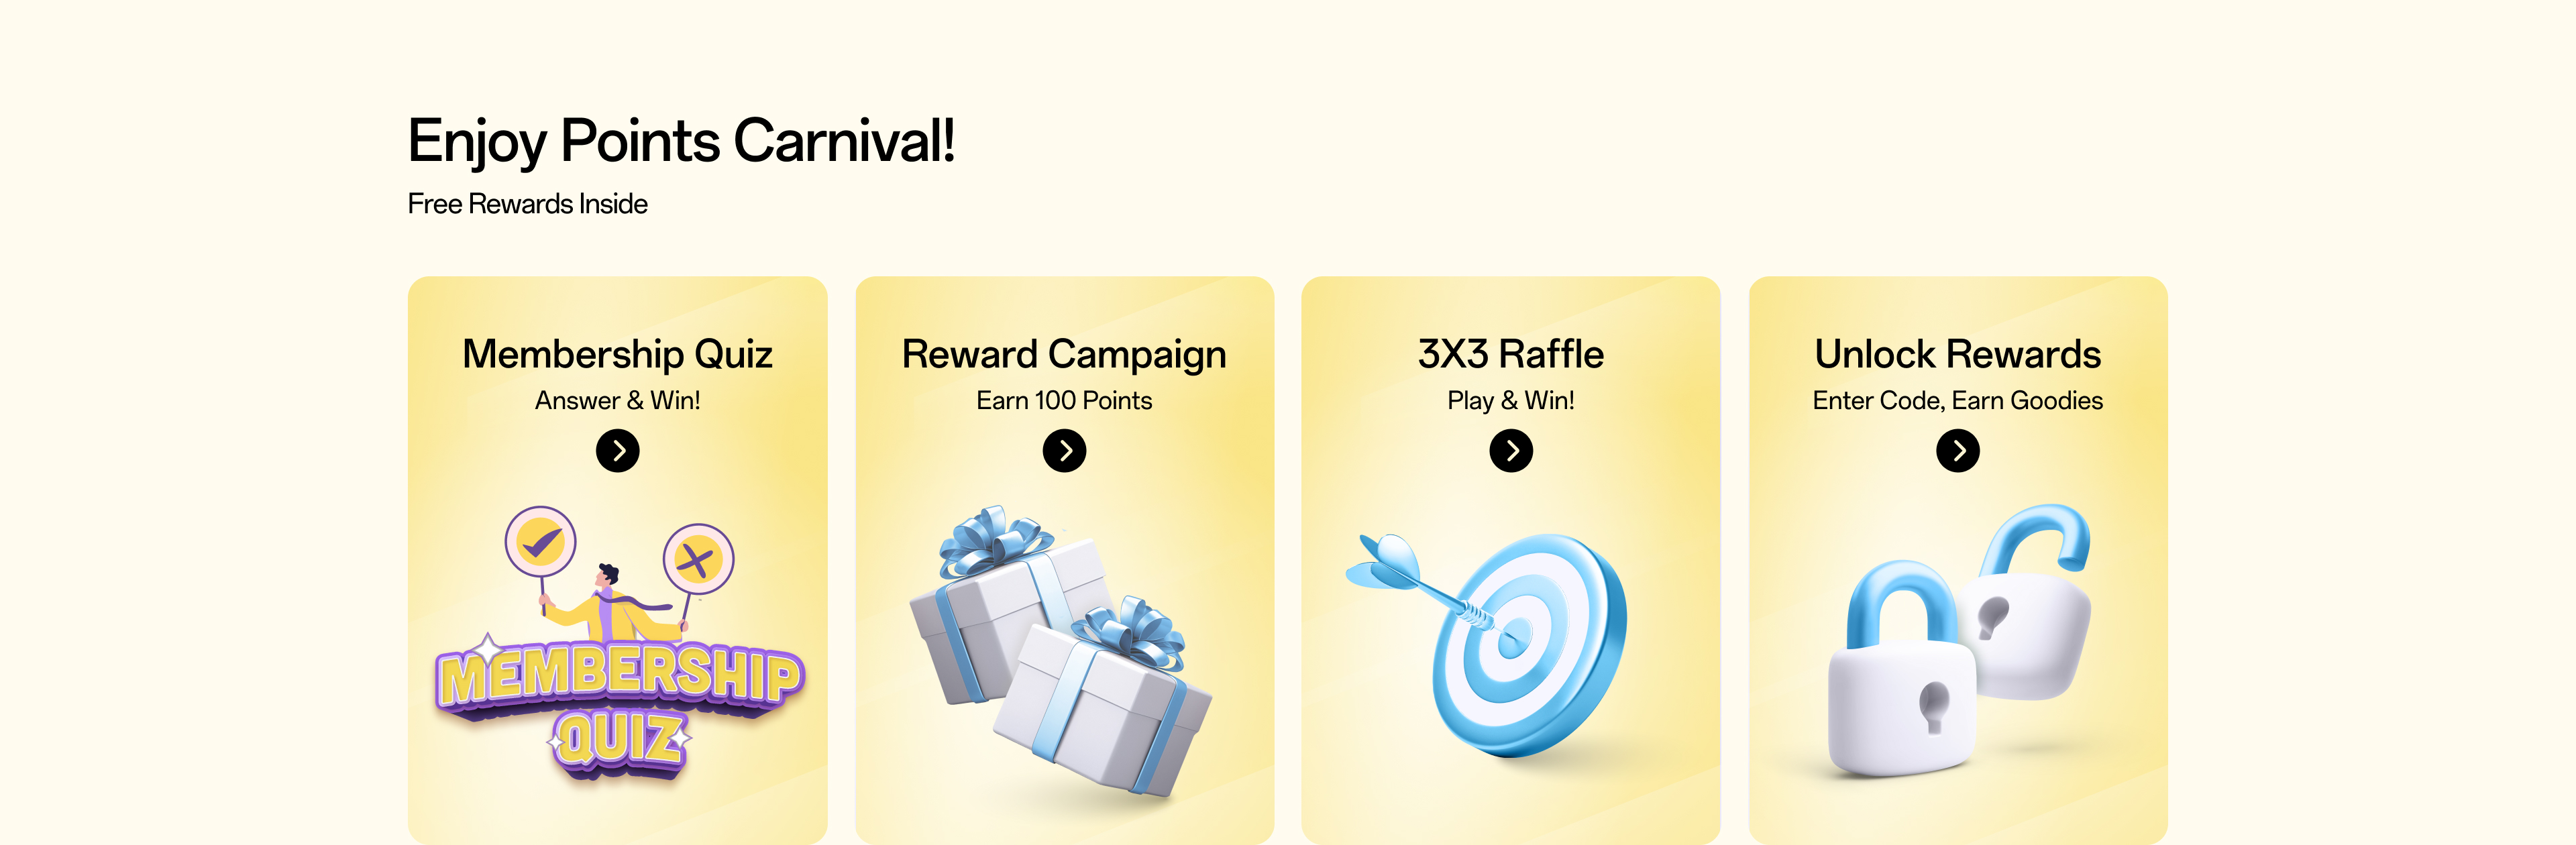2576x845 pixels.
Task: Click the 'Enjoy Points Carnival!' heading
Action: 682,141
